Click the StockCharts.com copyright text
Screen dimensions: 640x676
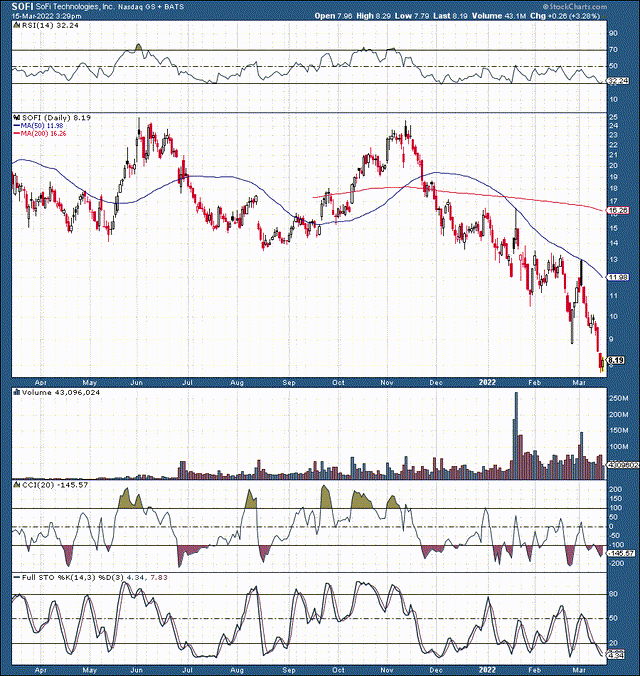click(x=574, y=6)
